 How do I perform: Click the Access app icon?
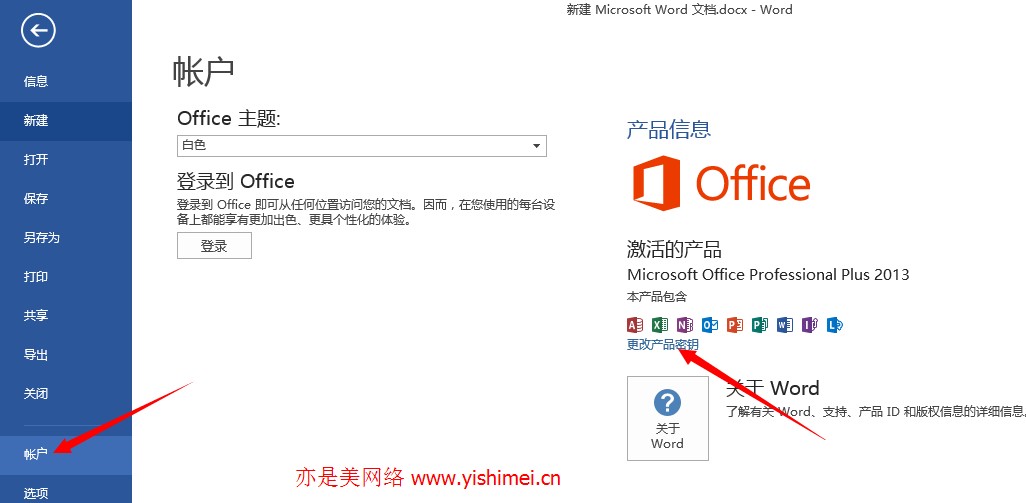(x=635, y=324)
